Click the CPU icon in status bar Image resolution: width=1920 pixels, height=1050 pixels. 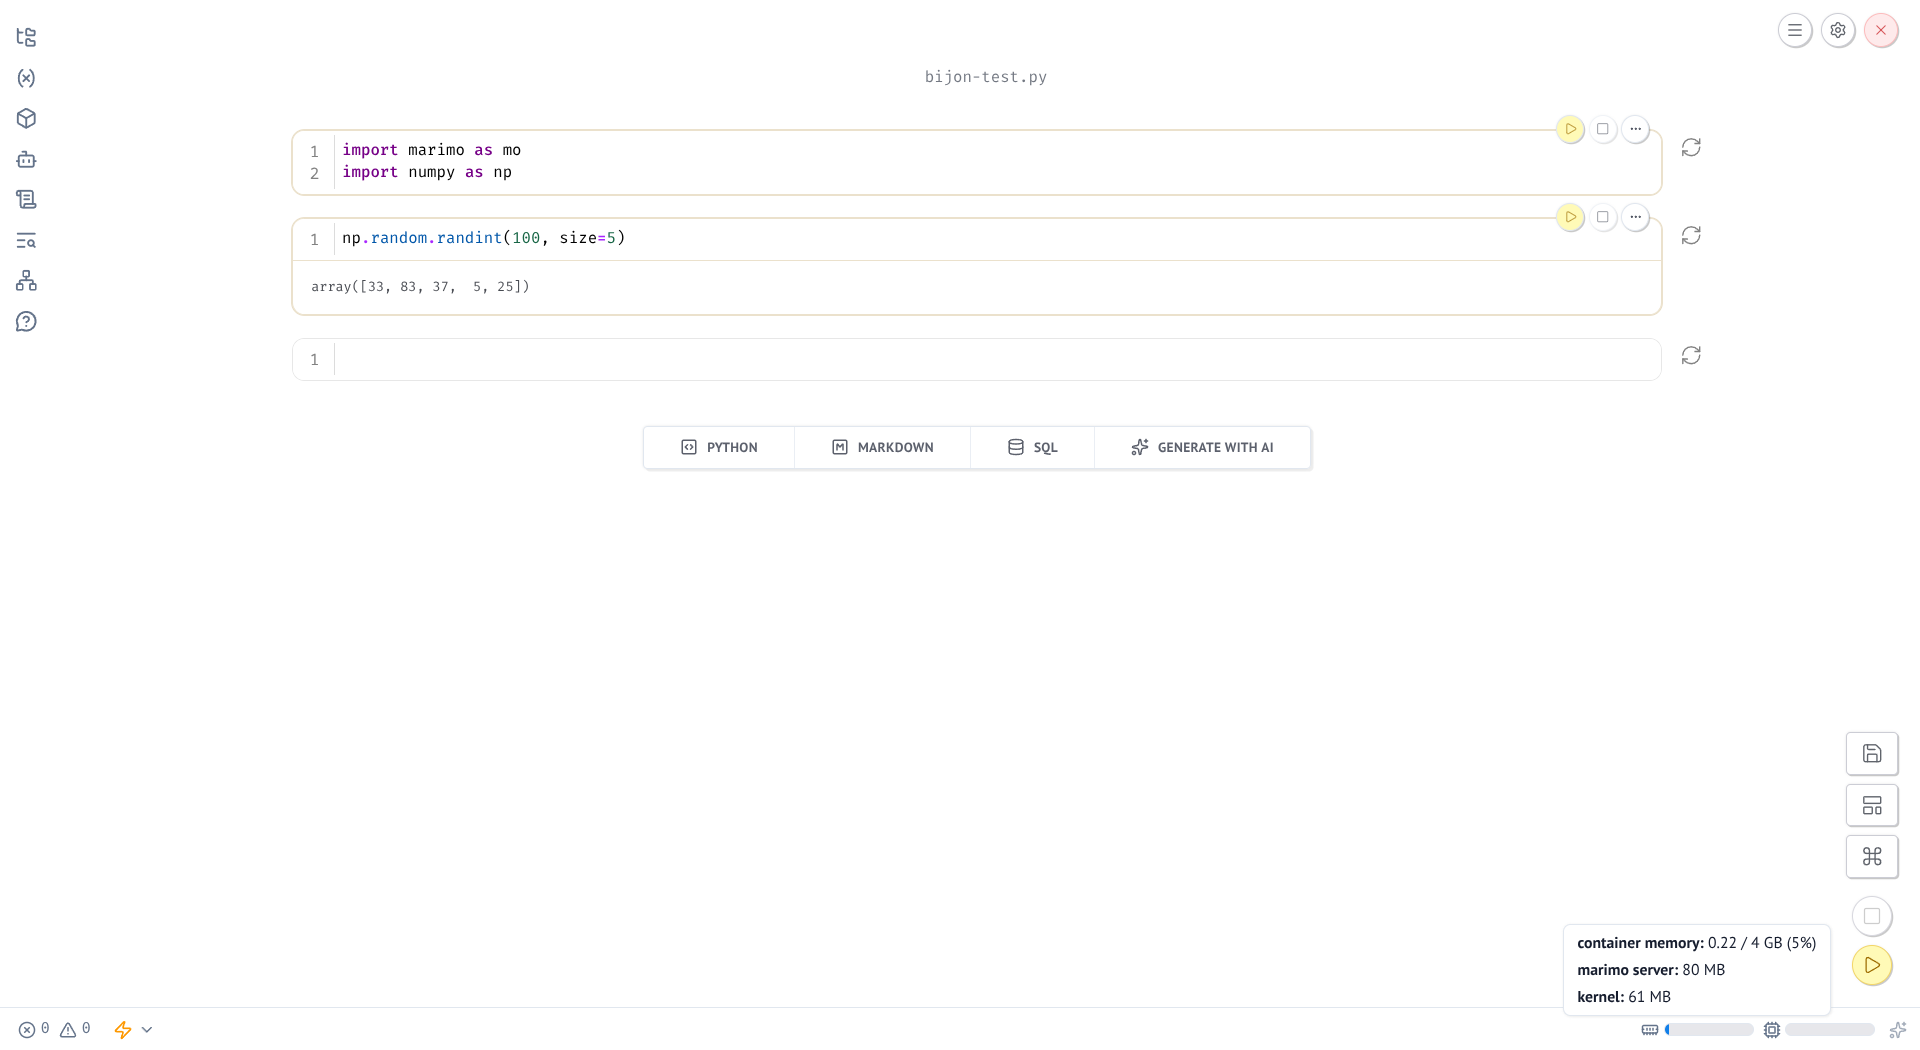point(1772,1029)
